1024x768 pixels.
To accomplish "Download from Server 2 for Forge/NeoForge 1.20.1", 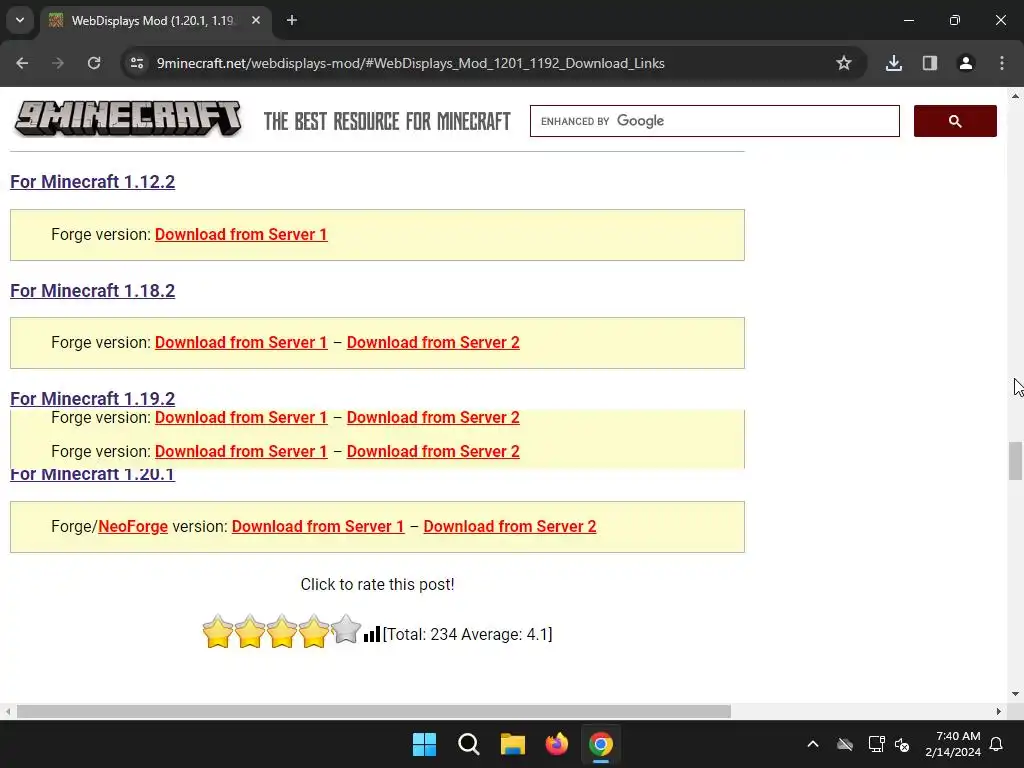I will [510, 526].
